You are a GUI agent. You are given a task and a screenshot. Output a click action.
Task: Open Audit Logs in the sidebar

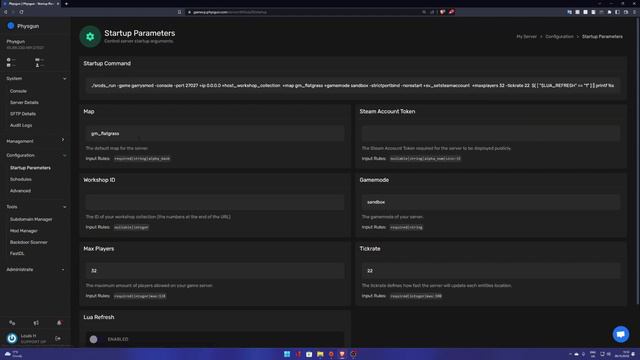tap(21, 125)
